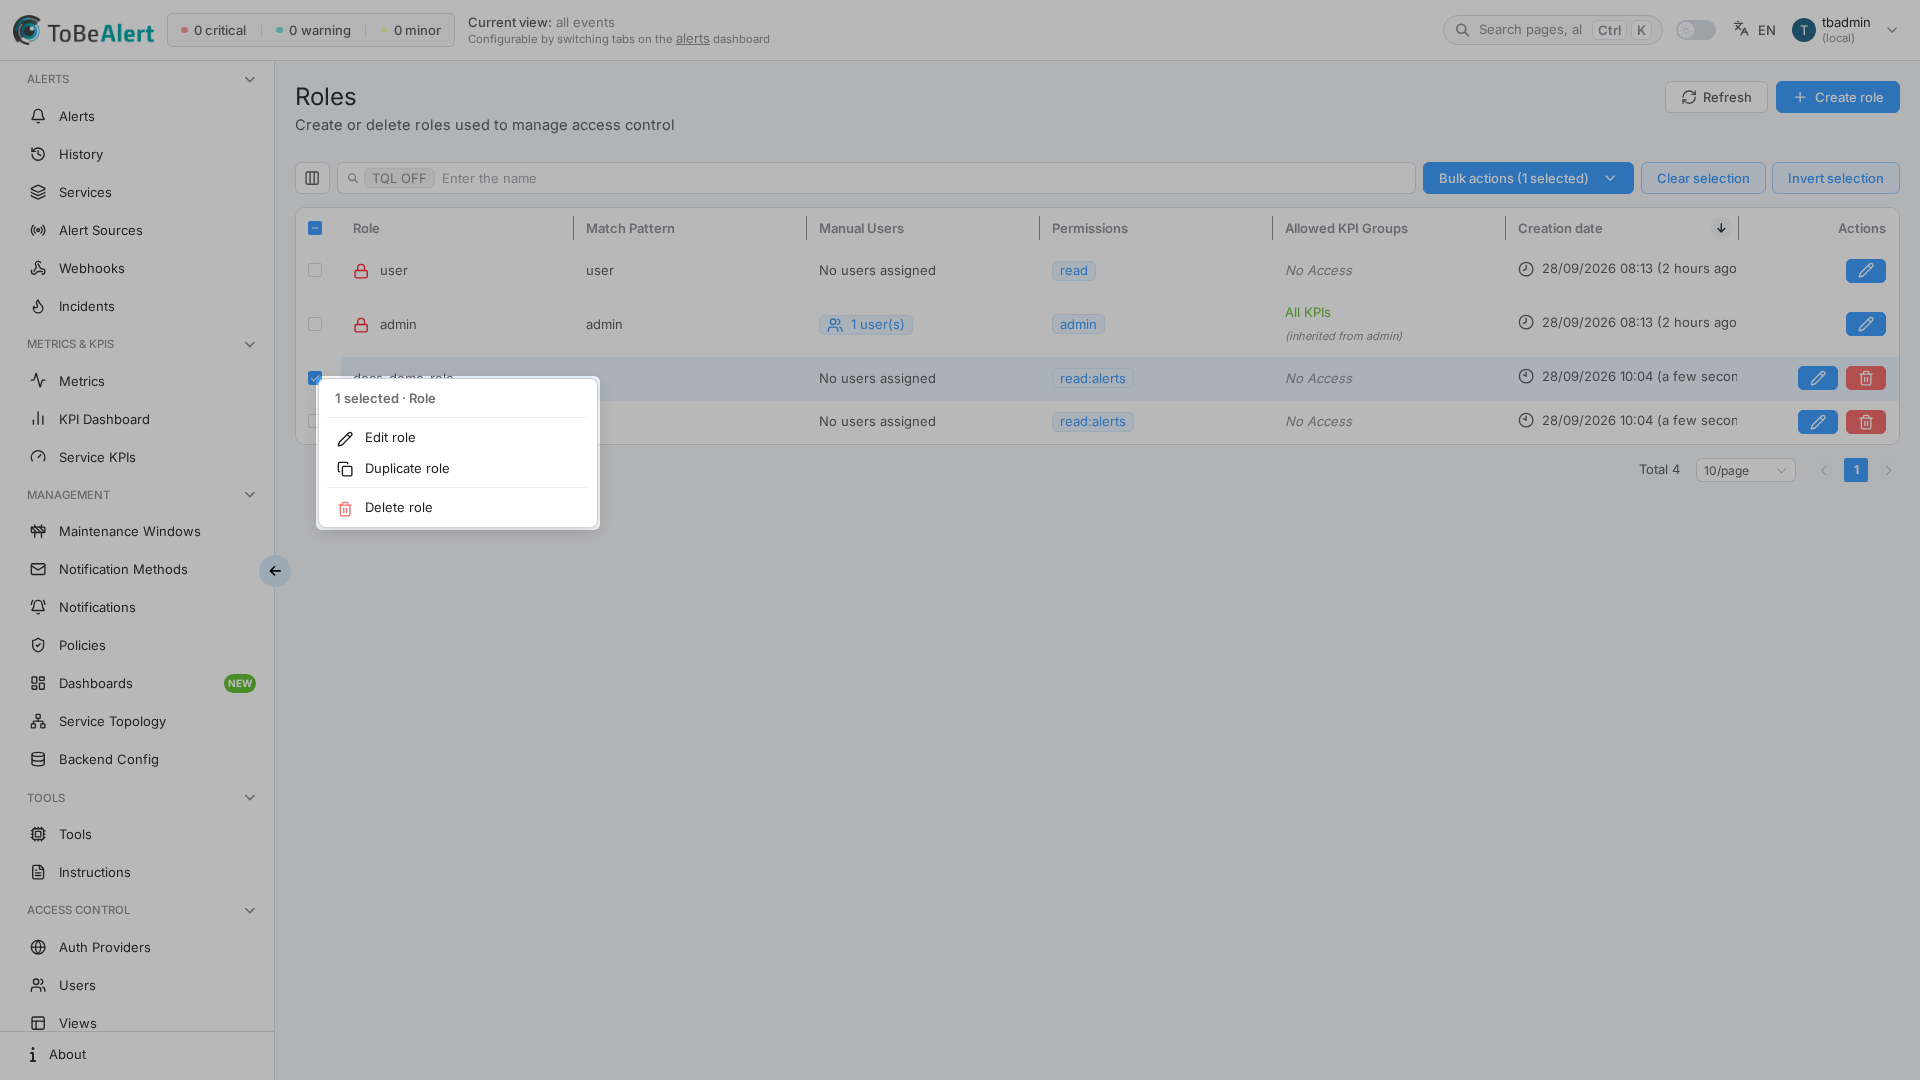
Task: Uncheck the selected role's checkbox
Action: click(x=315, y=378)
